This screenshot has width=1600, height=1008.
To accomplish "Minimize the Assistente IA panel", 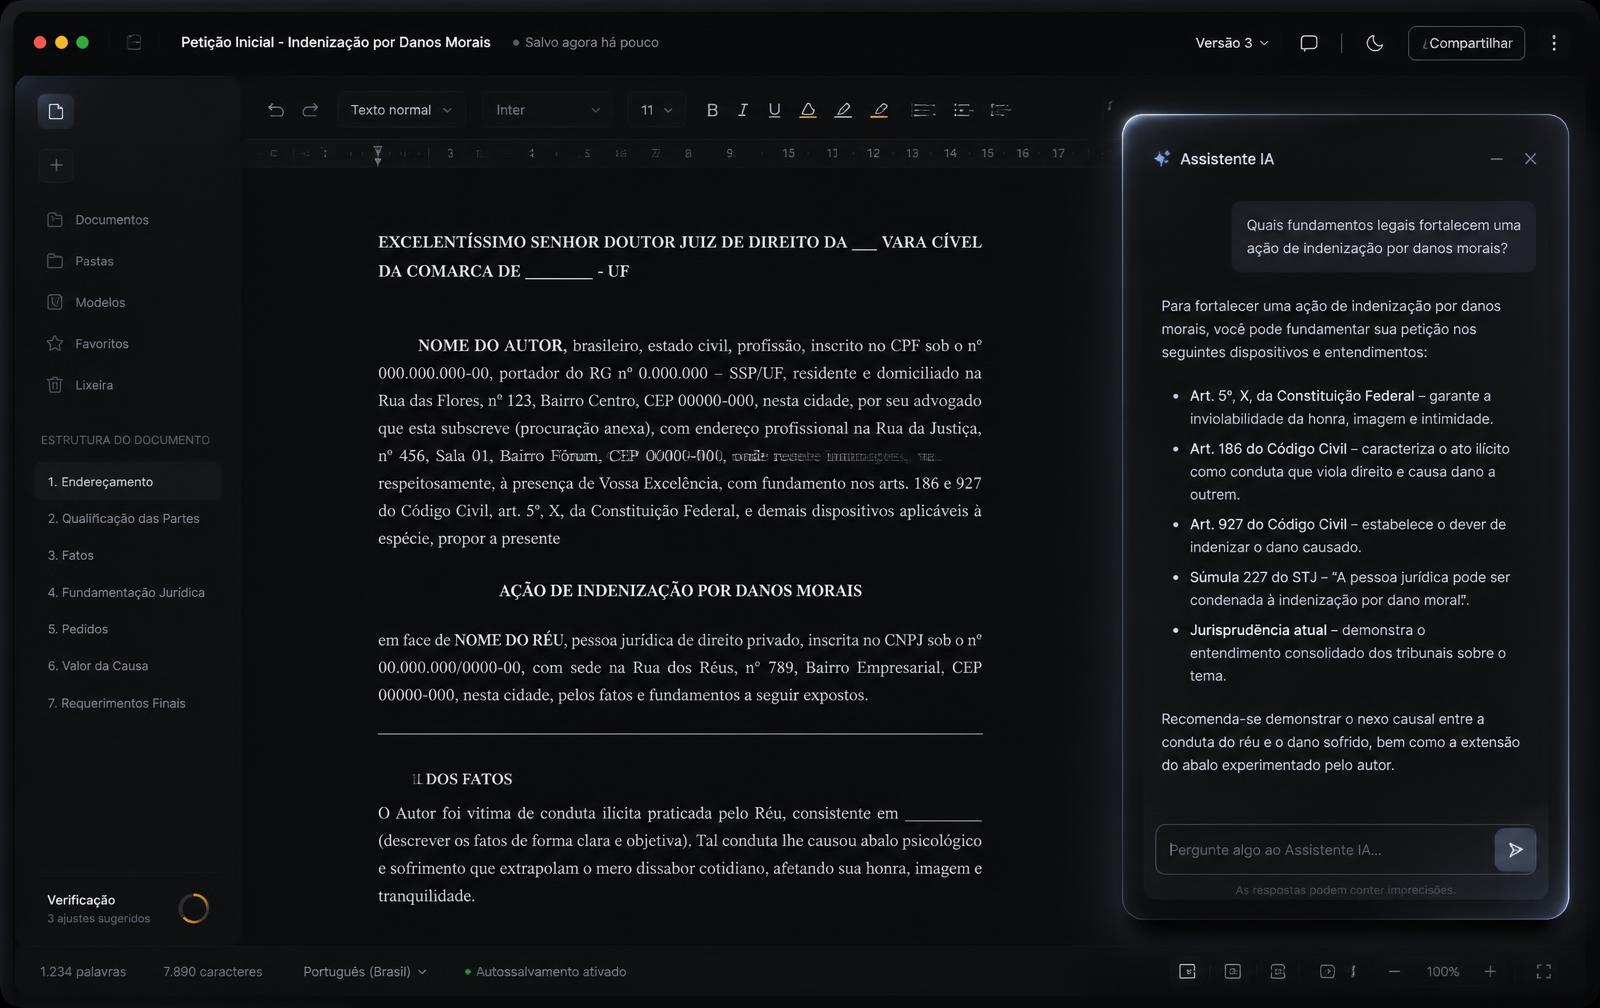I will [1496, 159].
